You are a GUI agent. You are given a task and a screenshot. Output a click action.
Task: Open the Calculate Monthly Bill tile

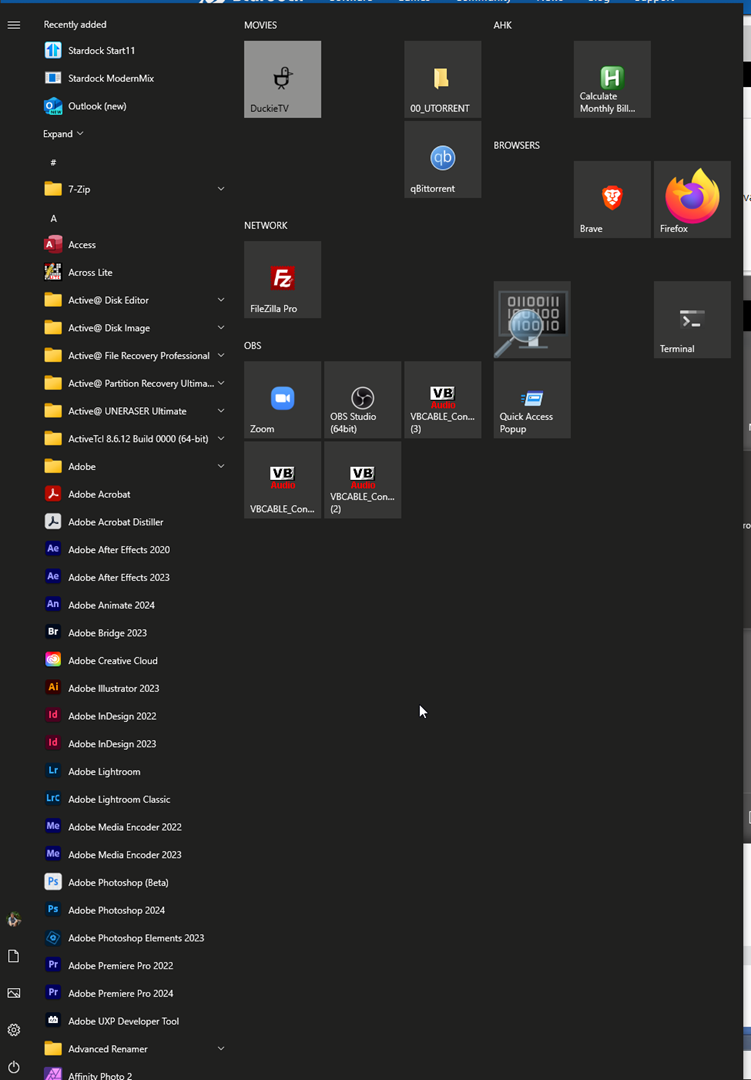[x=612, y=79]
